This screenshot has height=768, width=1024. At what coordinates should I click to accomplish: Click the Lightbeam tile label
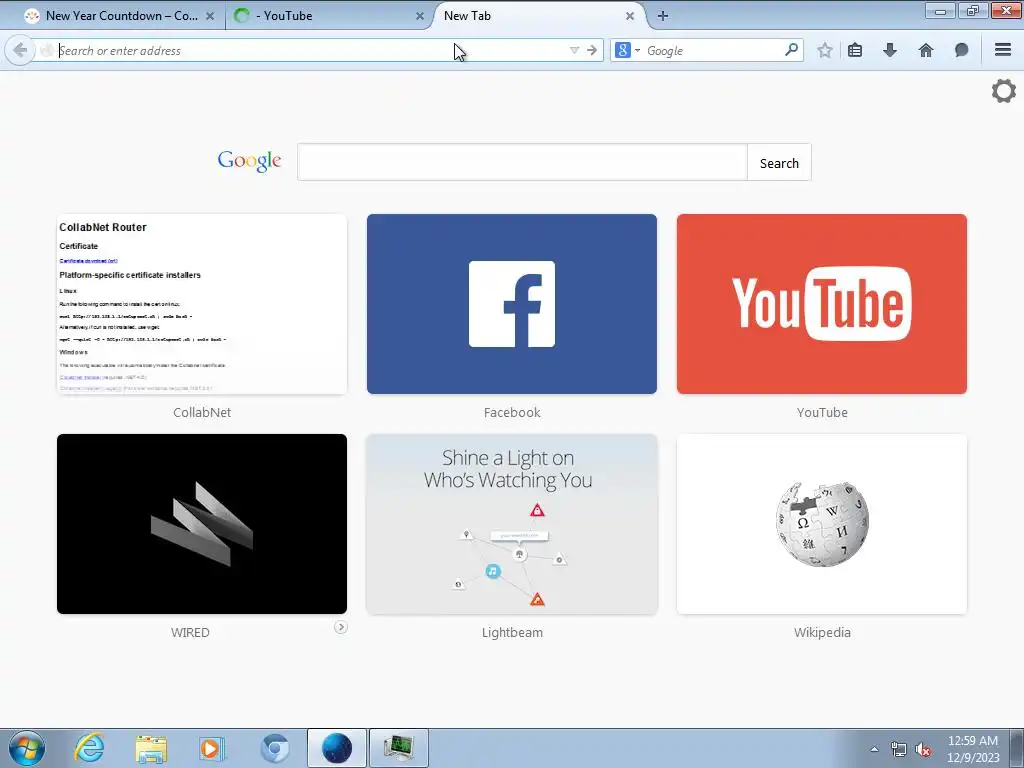click(512, 632)
